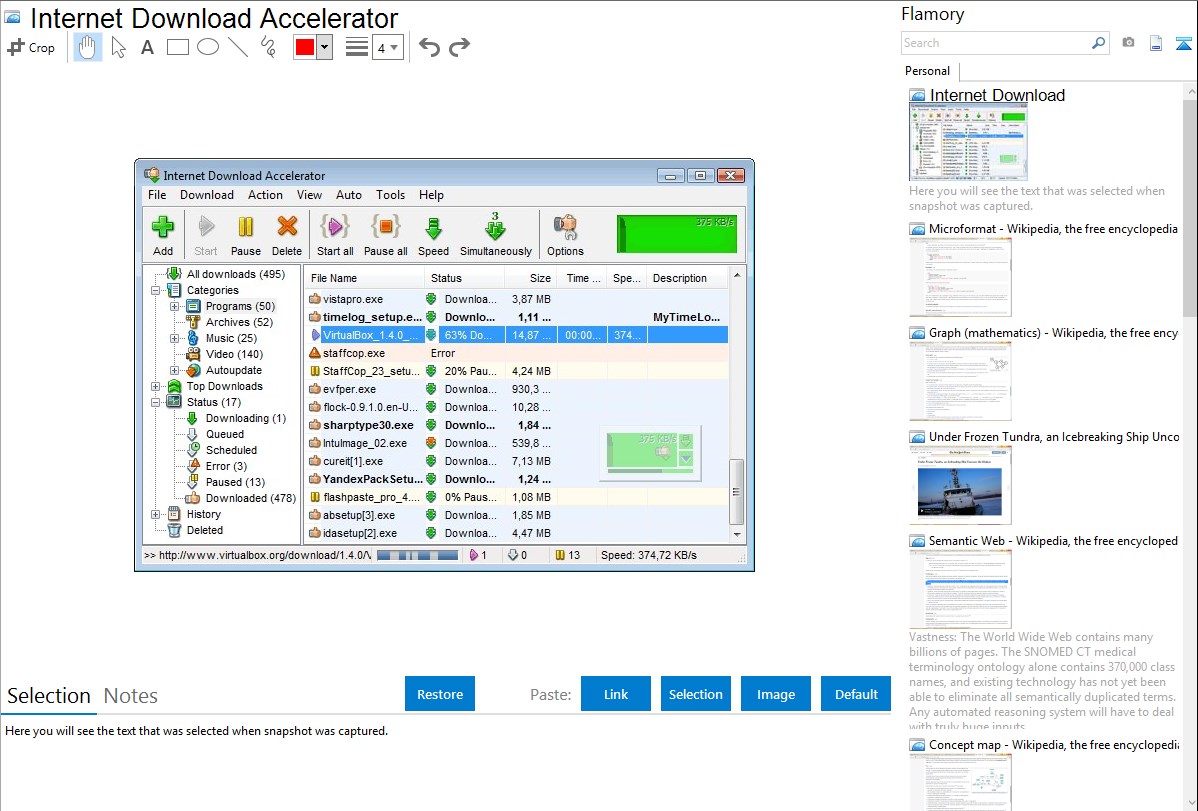This screenshot has height=811, width=1198.
Task: Select the Crop tool
Action: (31, 47)
